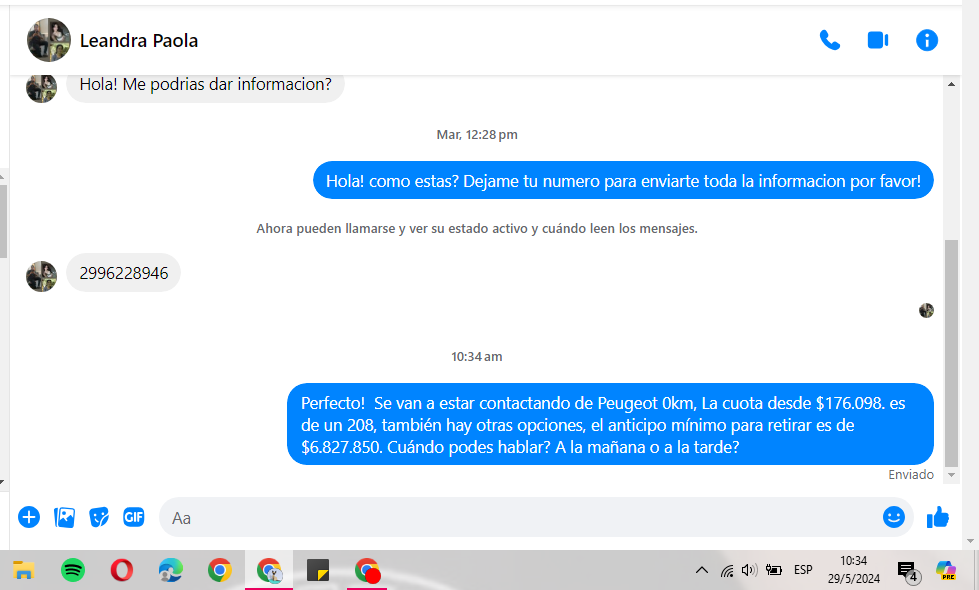Choose a sticker to send
The image size is (979, 590).
[x=99, y=517]
